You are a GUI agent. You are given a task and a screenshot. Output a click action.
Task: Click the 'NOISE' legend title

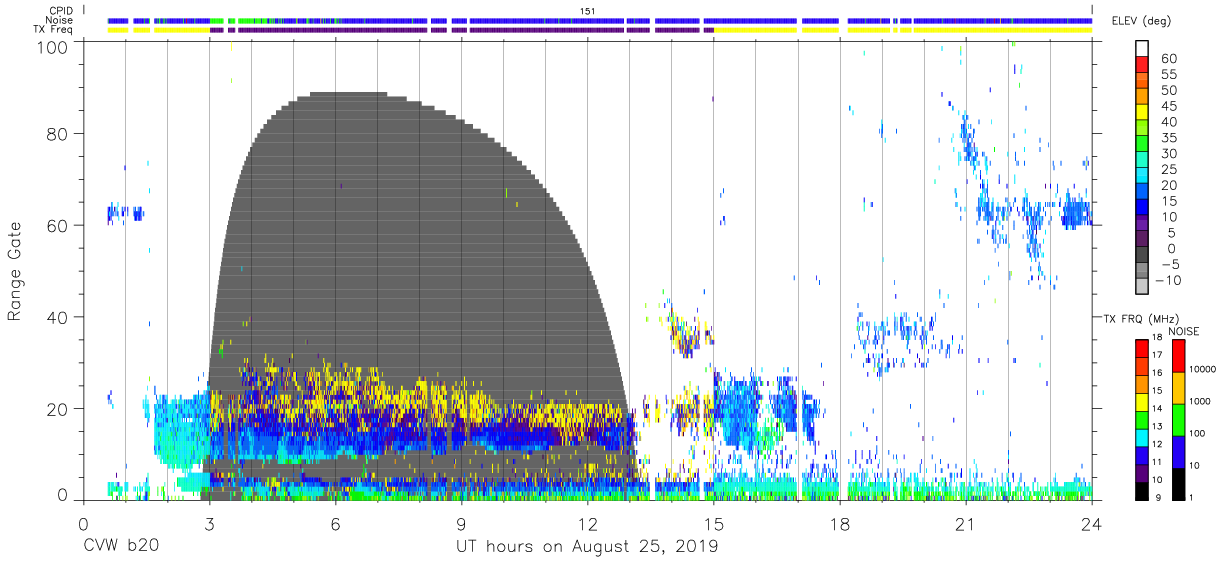[x=1183, y=331]
